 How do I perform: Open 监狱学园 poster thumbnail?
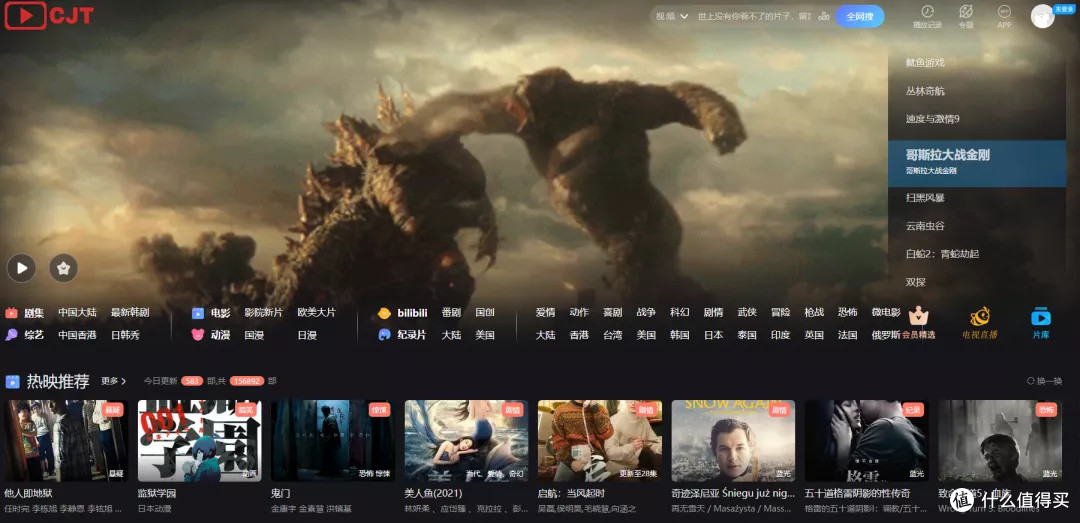tap(200, 441)
